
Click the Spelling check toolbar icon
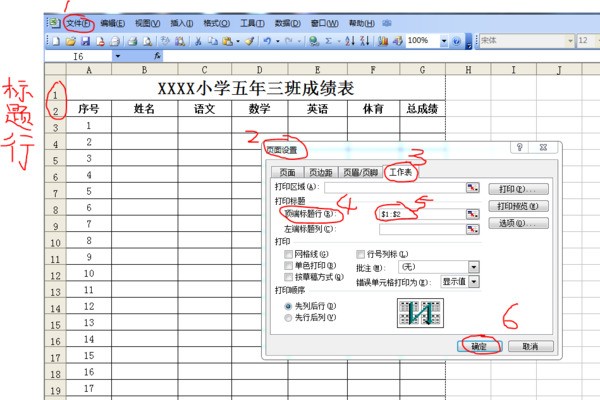coord(165,41)
